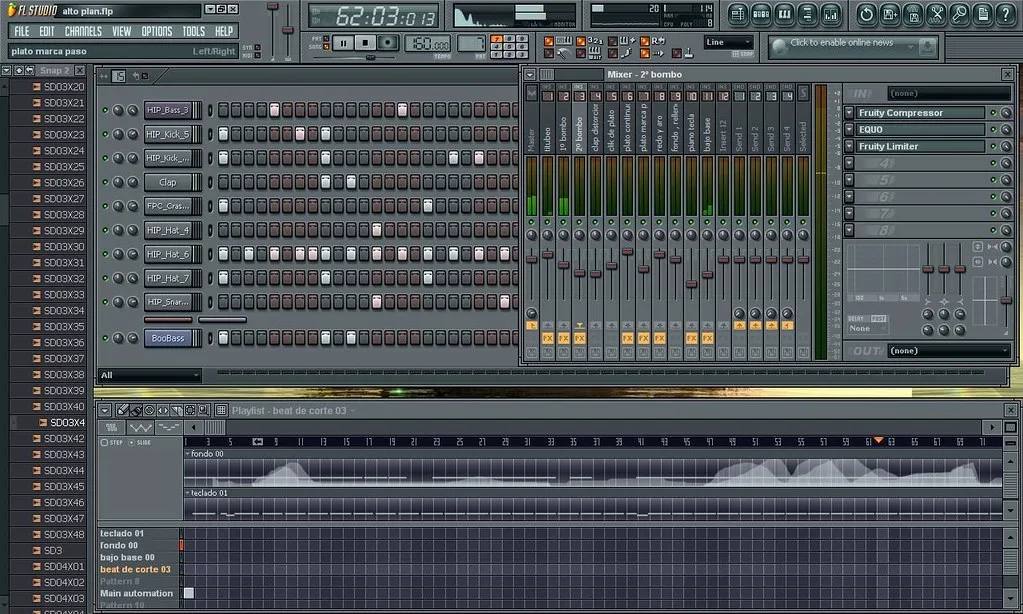Click the zigzag wave icon under Playlist tools
Screen dimensions: 1023x614
click(x=140, y=427)
